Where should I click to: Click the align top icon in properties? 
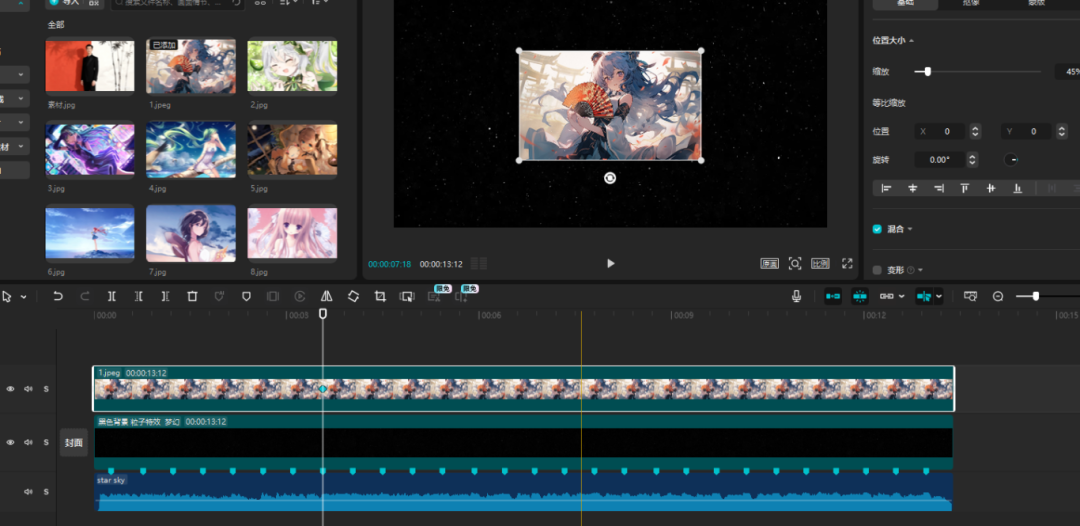[x=965, y=188]
